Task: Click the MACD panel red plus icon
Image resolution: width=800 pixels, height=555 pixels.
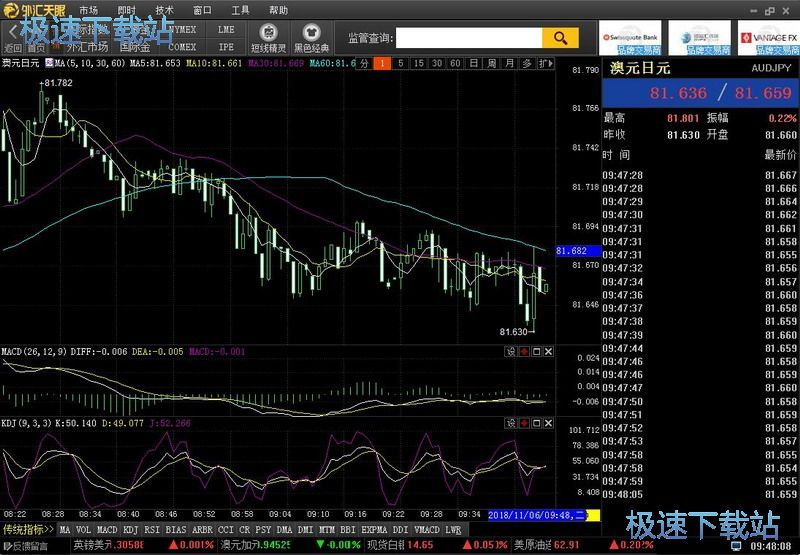Action: [524, 351]
